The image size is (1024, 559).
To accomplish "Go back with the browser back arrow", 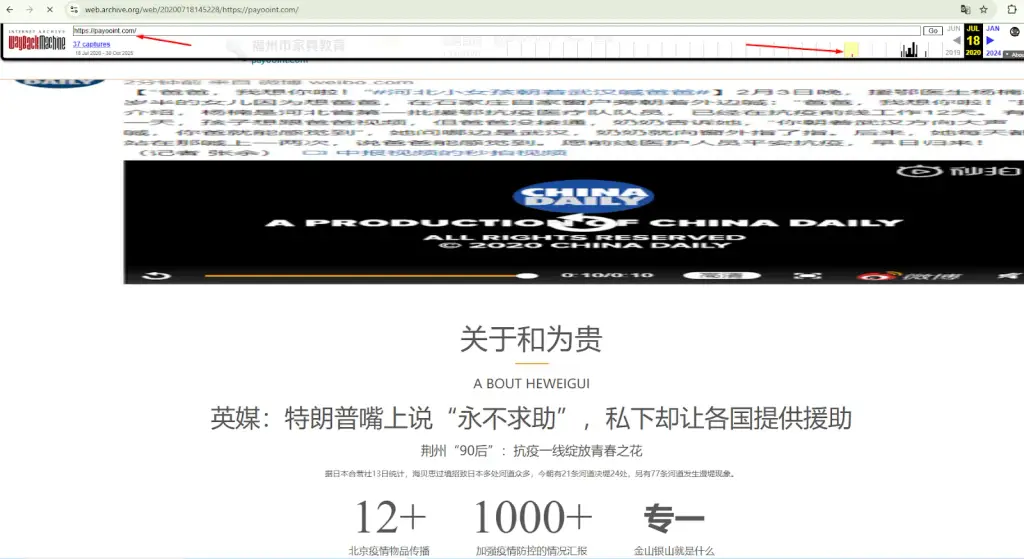I will point(10,9).
